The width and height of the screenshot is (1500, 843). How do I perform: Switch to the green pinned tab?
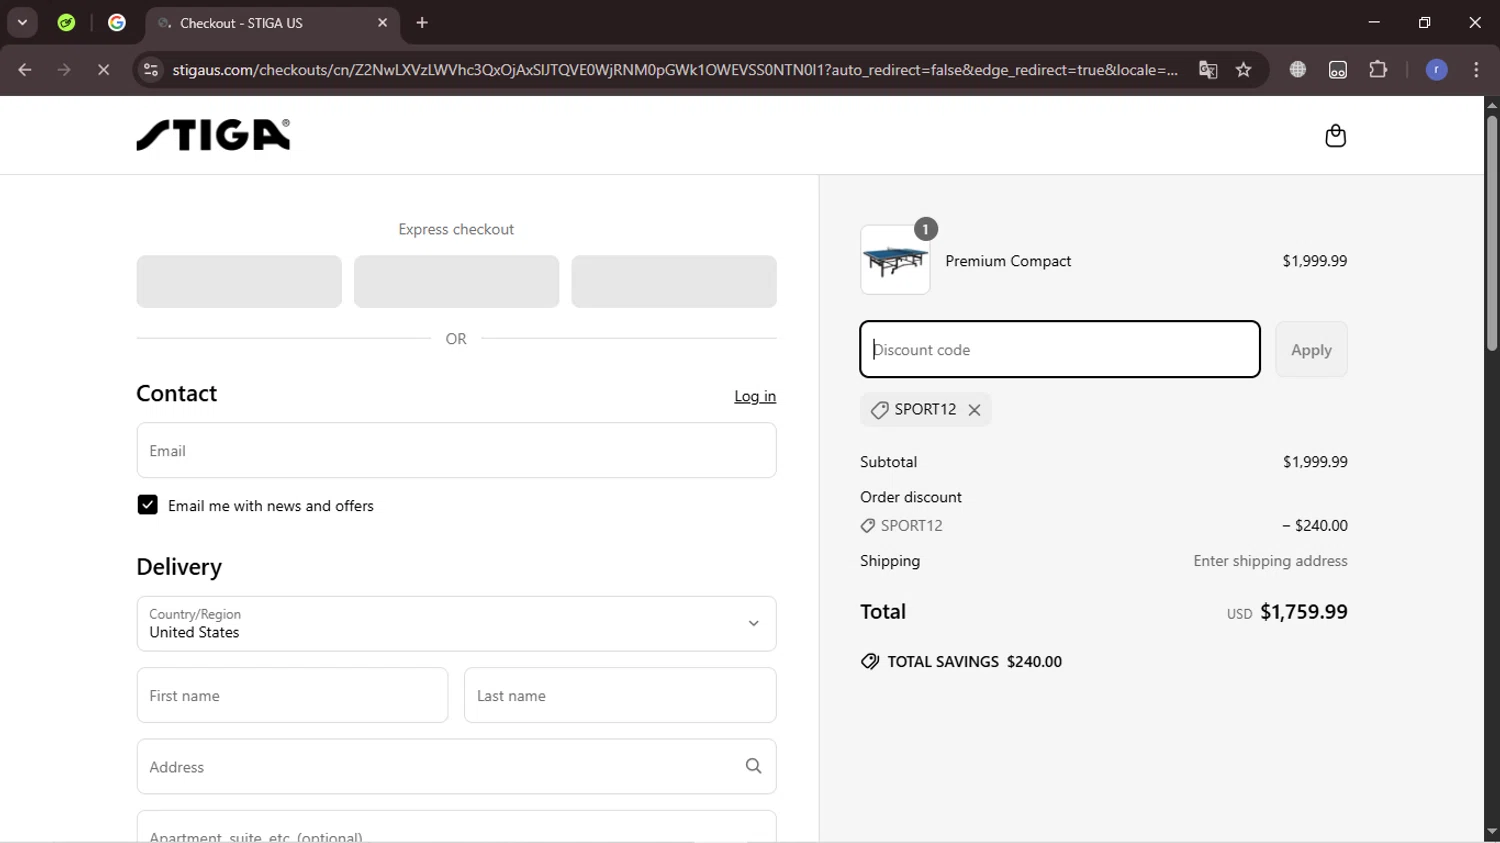coord(66,22)
